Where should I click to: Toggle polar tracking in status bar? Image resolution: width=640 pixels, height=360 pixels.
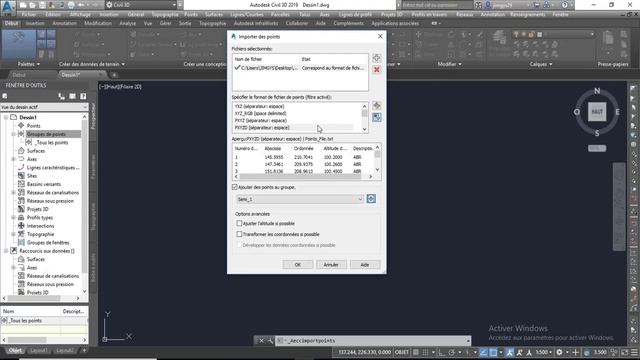tap(451, 352)
